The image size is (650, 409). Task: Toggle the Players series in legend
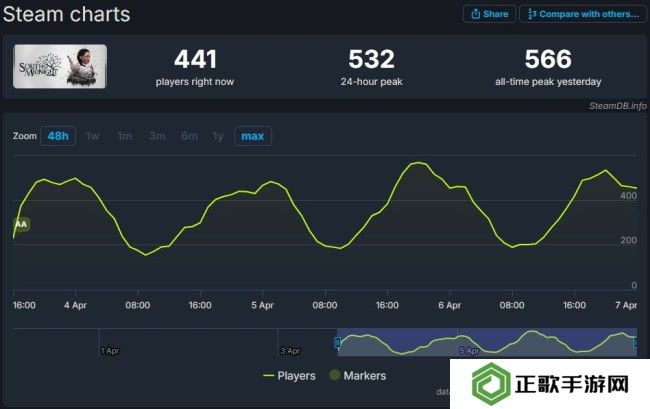pos(289,376)
